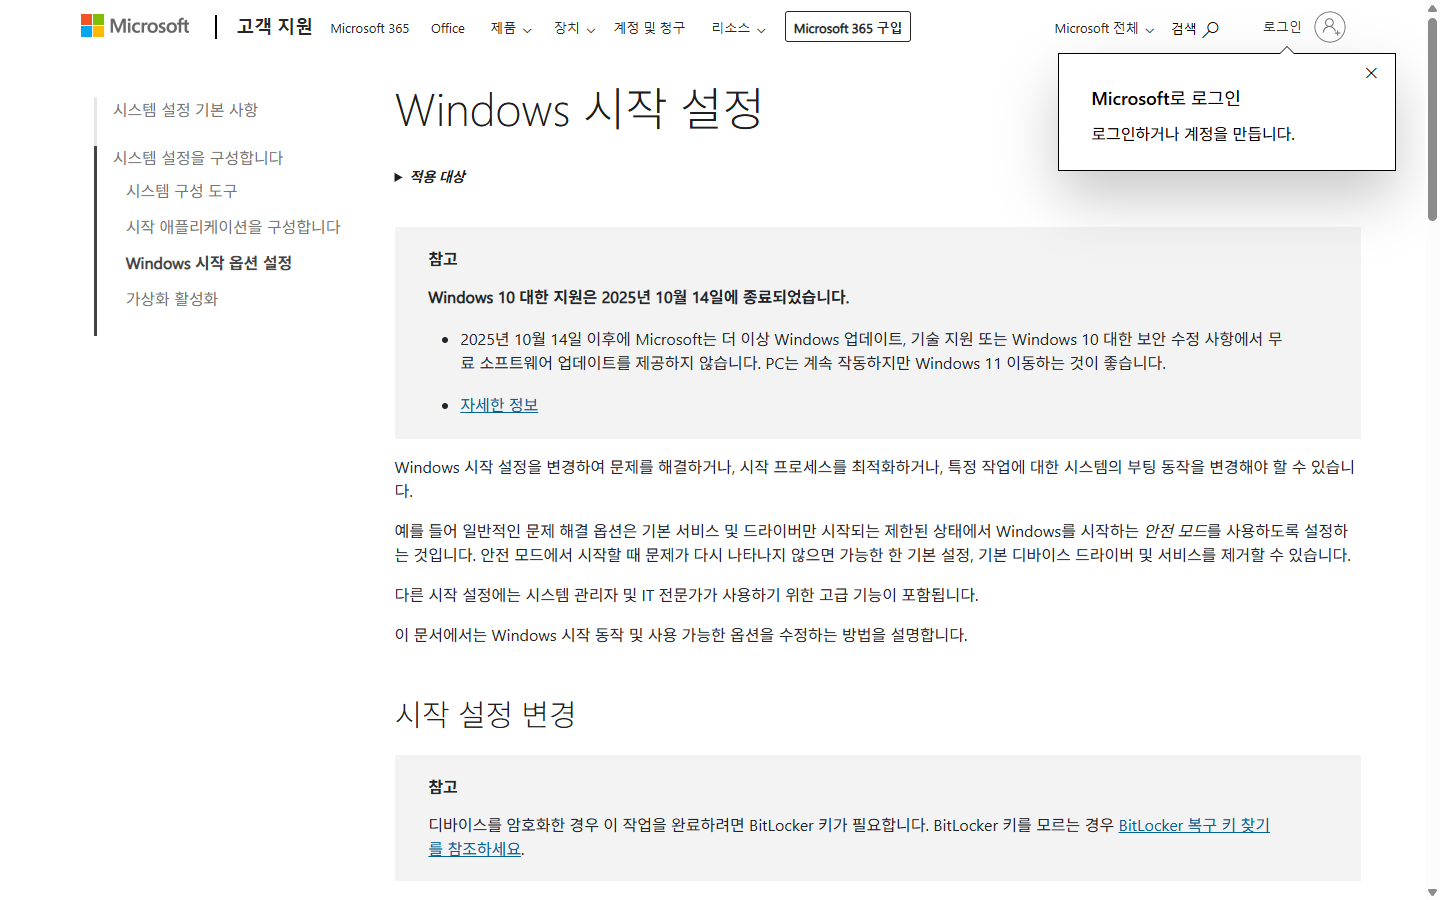Screen dimensions: 1440x900
Task: Click the Microsoft logo
Action: [135, 26]
